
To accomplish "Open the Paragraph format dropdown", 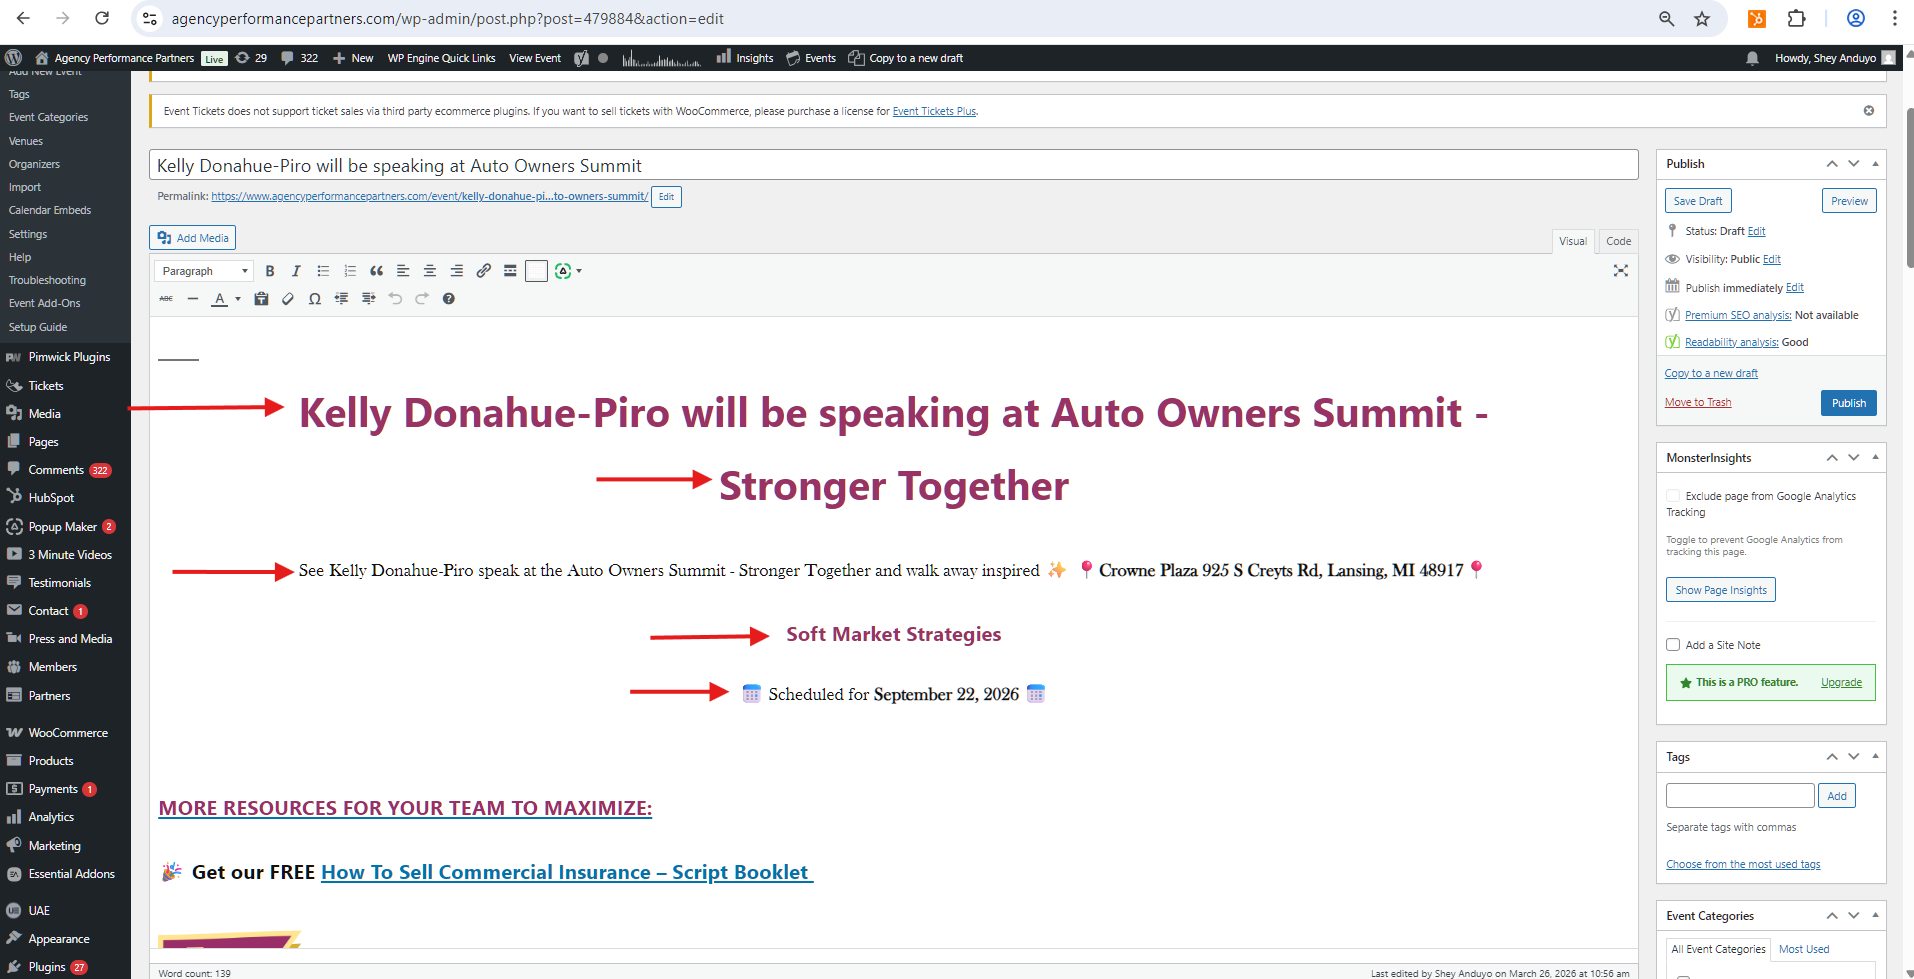I will (x=203, y=271).
